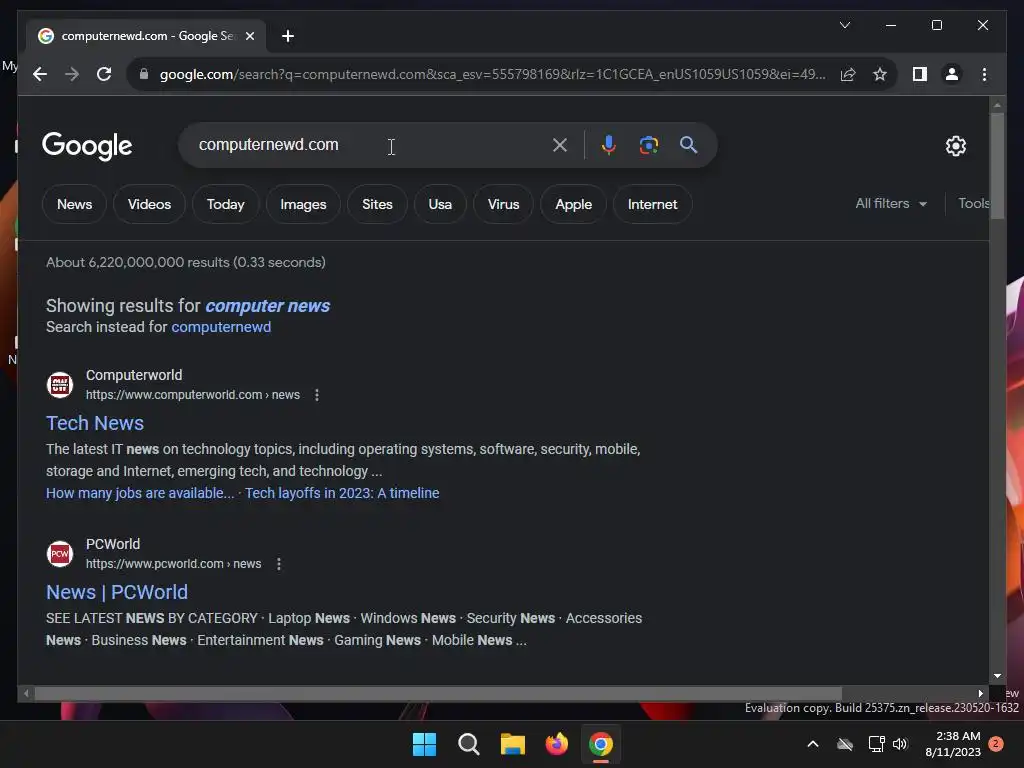Launch Firefox from taskbar
Screen dimensions: 1024x768
[x=556, y=744]
